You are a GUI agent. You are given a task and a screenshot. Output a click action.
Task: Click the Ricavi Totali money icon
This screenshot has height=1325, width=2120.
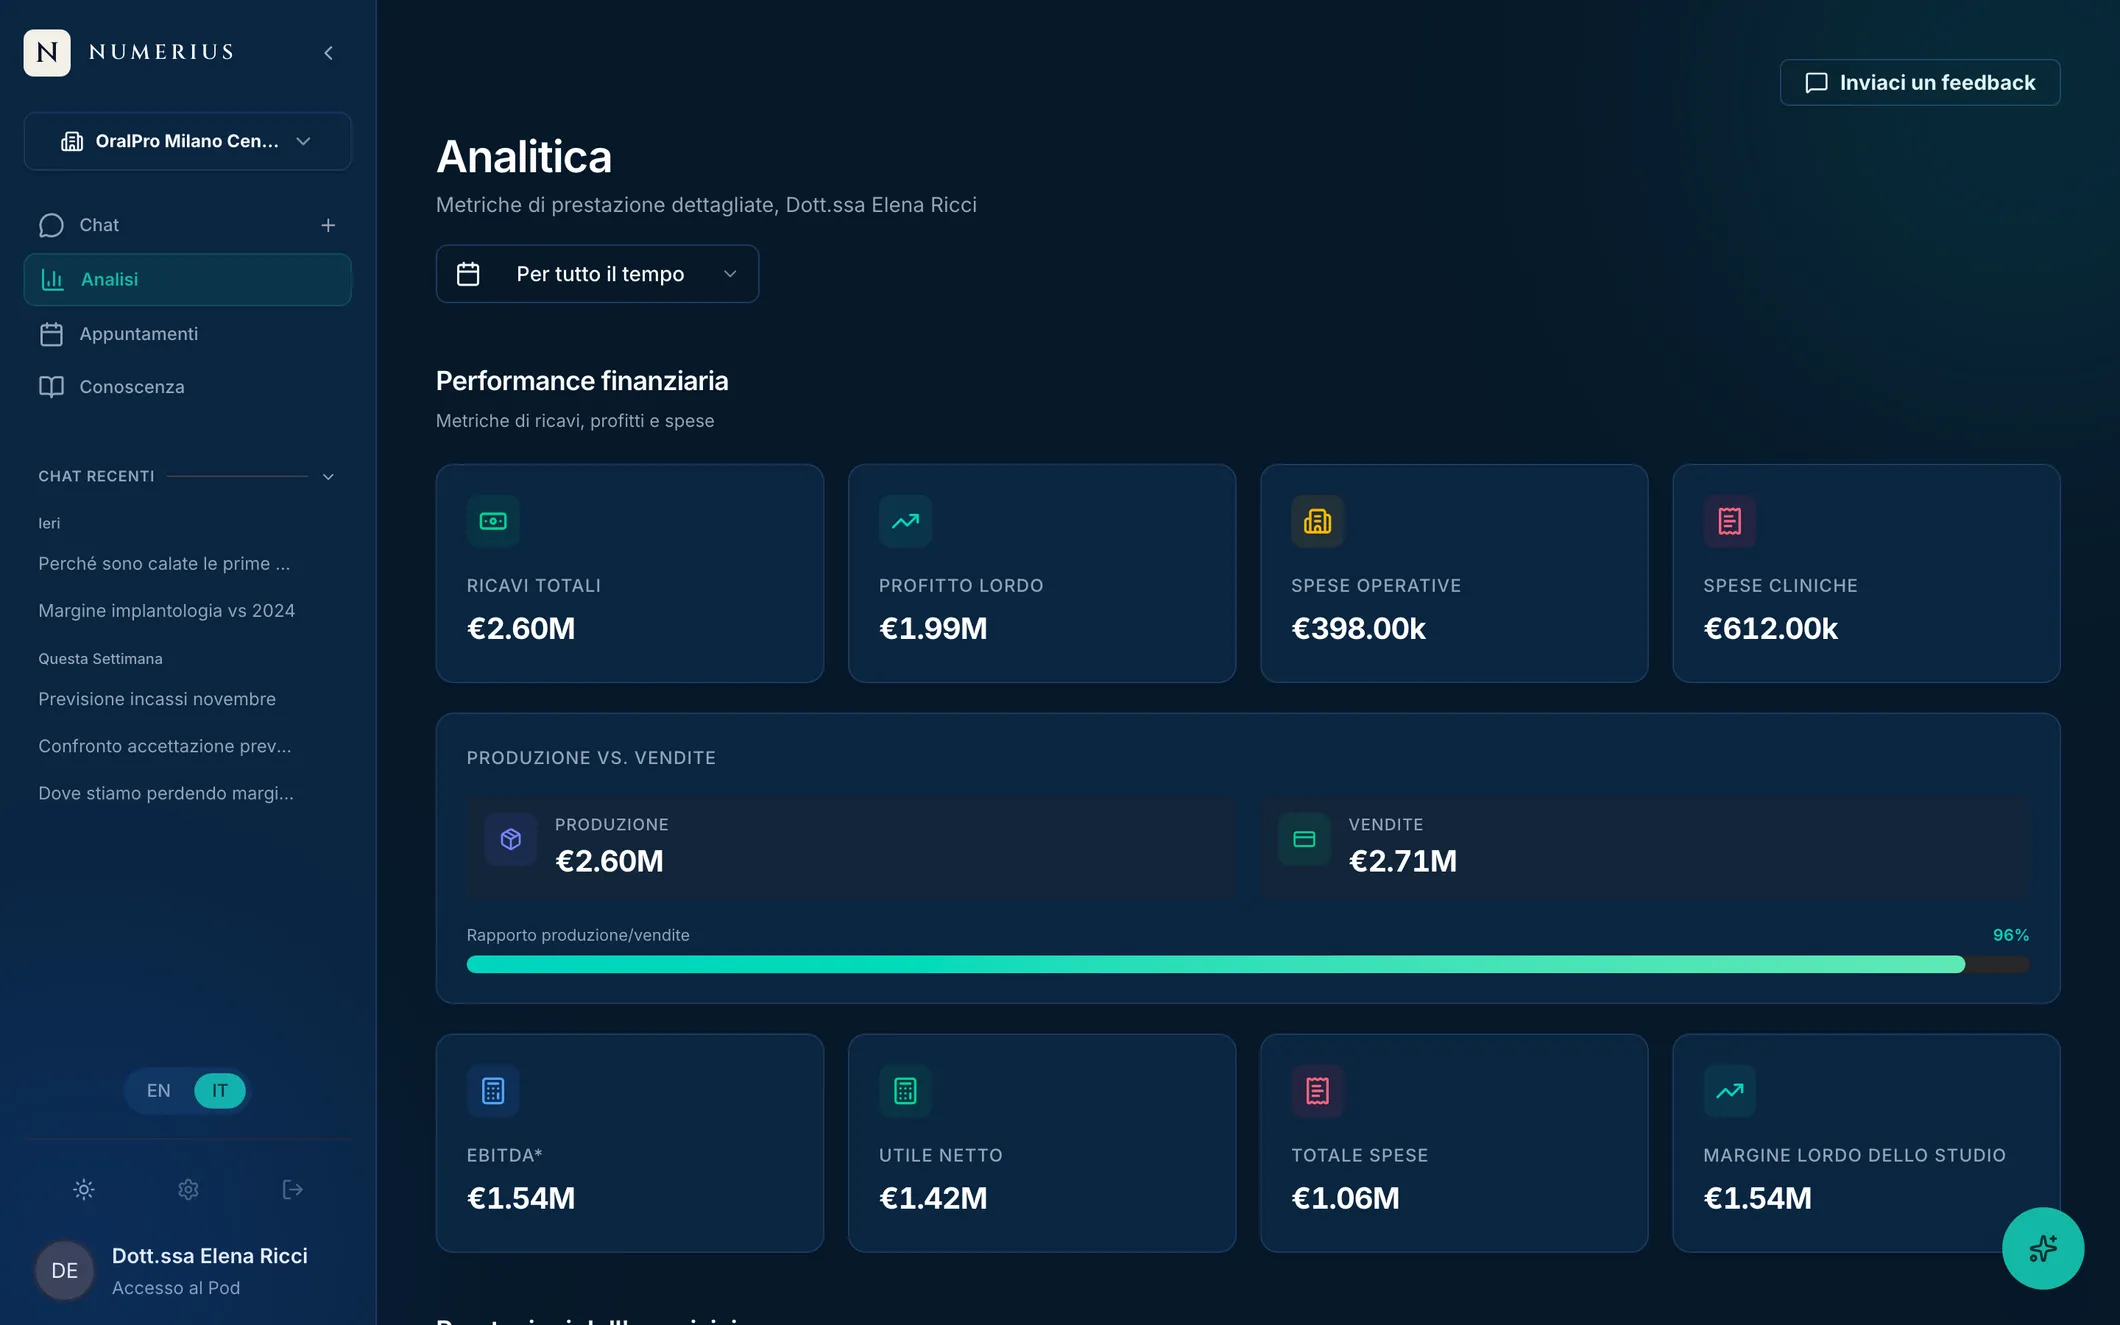click(493, 521)
